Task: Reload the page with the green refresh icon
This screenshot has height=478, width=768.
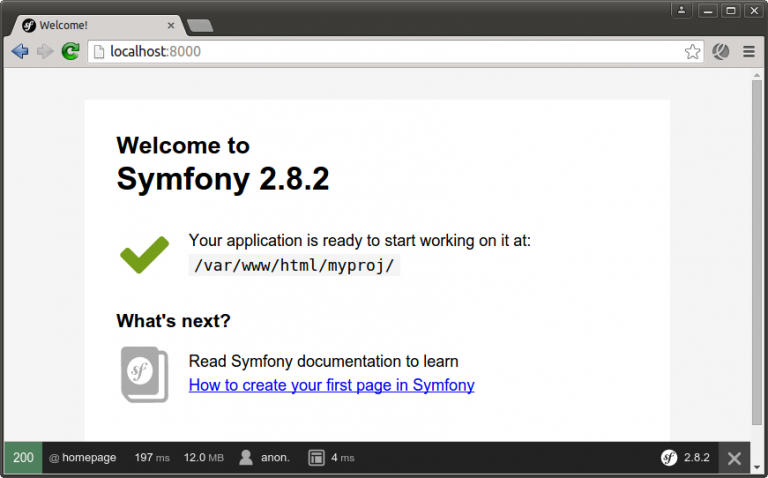Action: click(x=70, y=51)
